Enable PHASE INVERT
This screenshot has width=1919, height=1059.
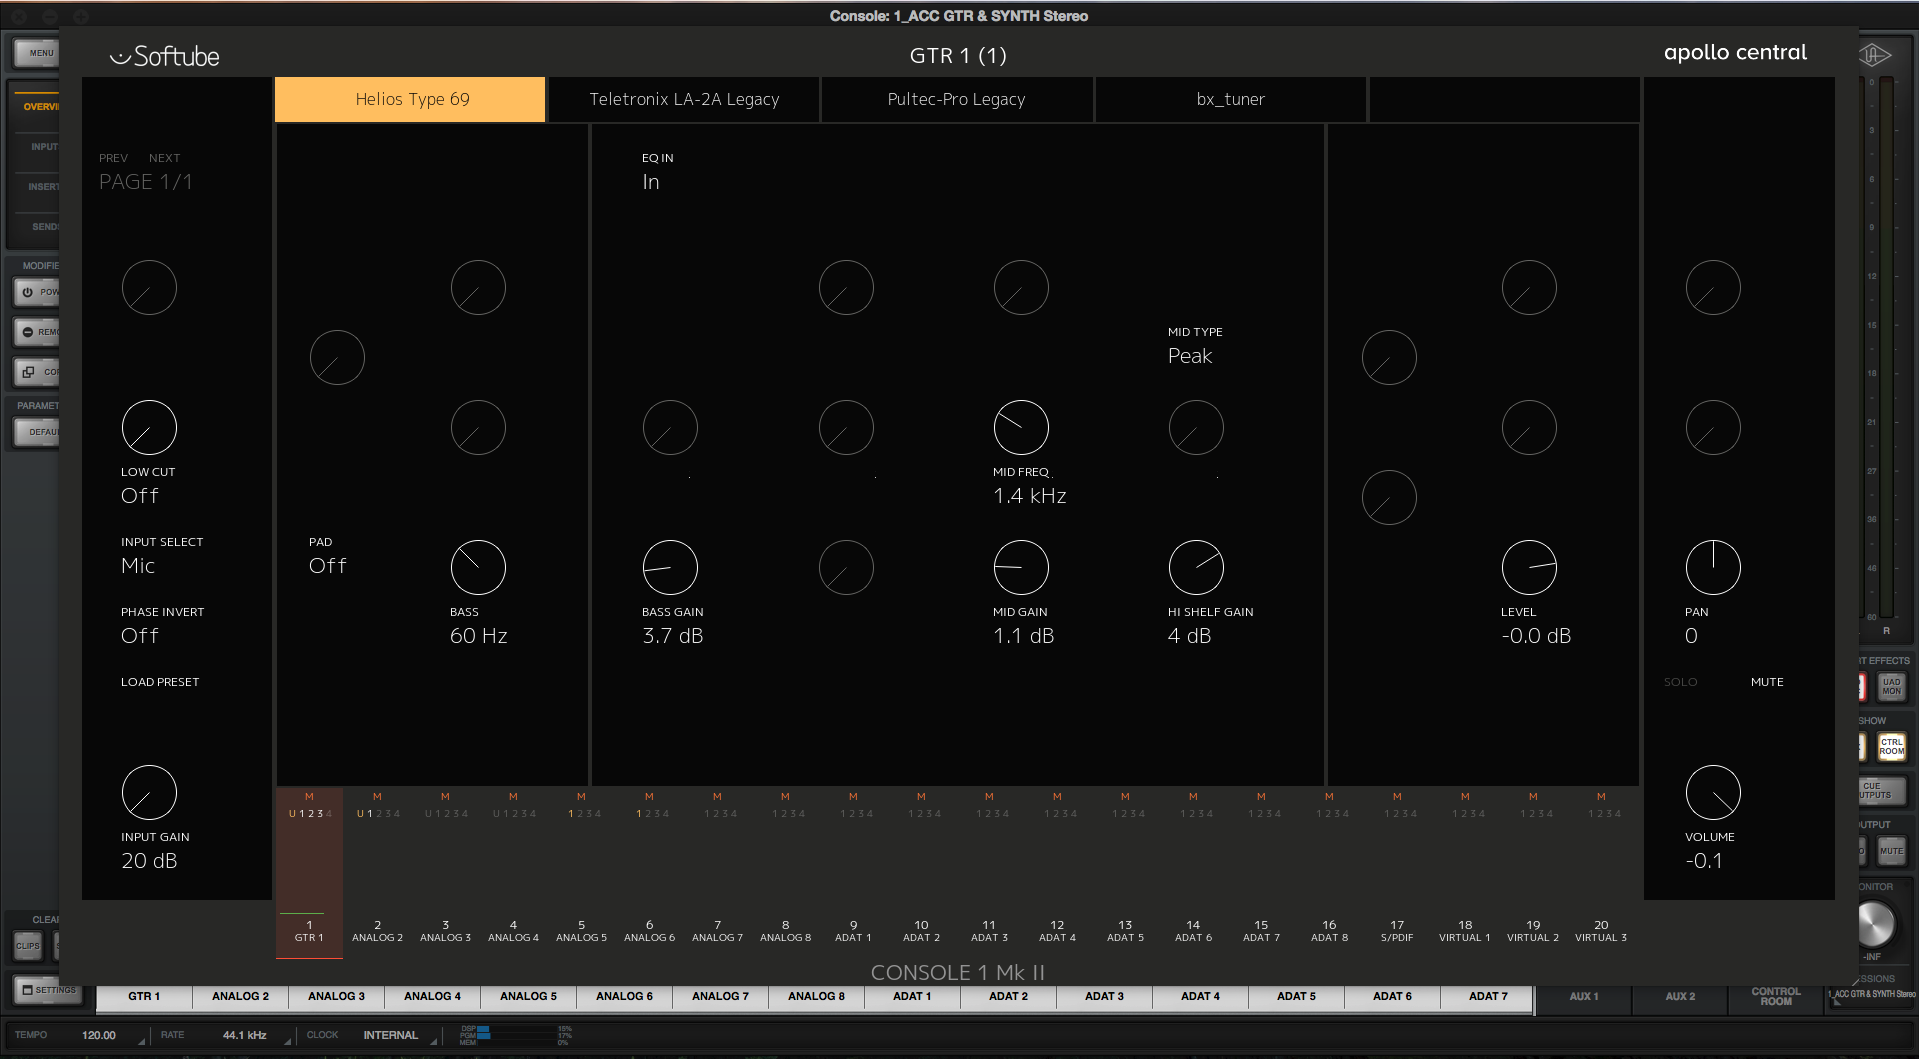[x=140, y=635]
